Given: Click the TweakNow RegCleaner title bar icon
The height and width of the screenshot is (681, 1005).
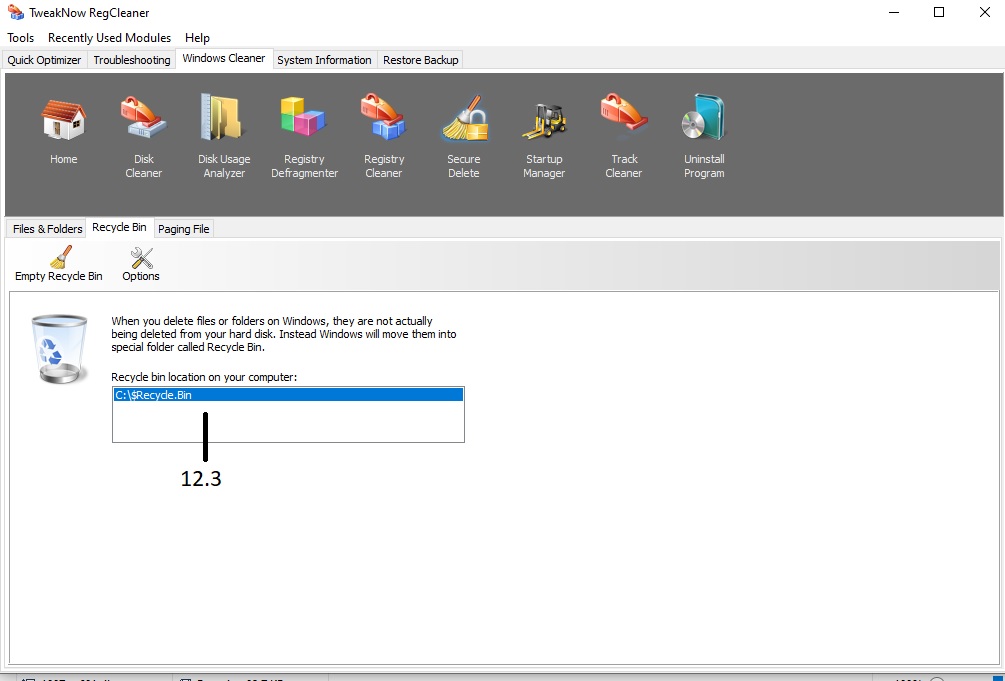Looking at the screenshot, I should pyautogui.click(x=16, y=12).
